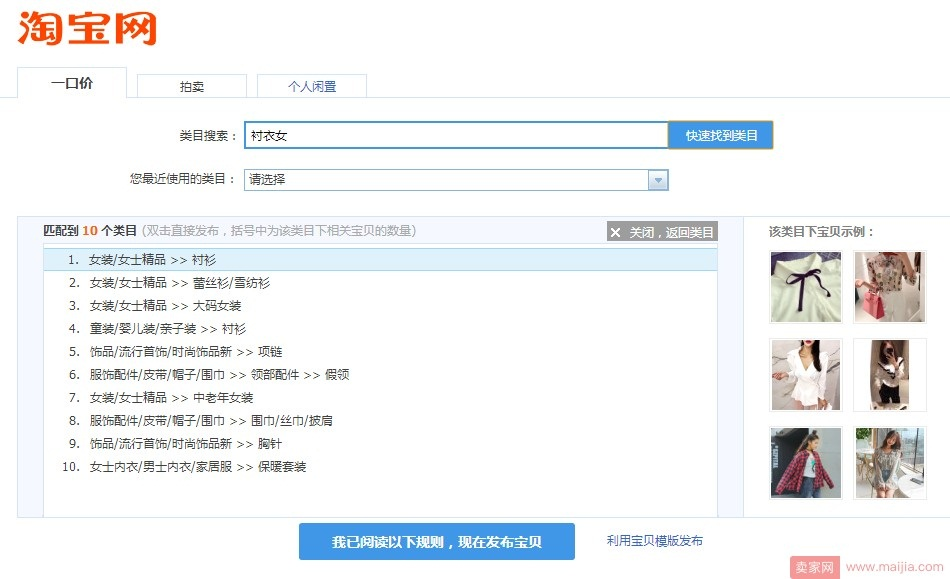
Task: Click the dropdown arrow of 请选择
Action: coord(658,180)
